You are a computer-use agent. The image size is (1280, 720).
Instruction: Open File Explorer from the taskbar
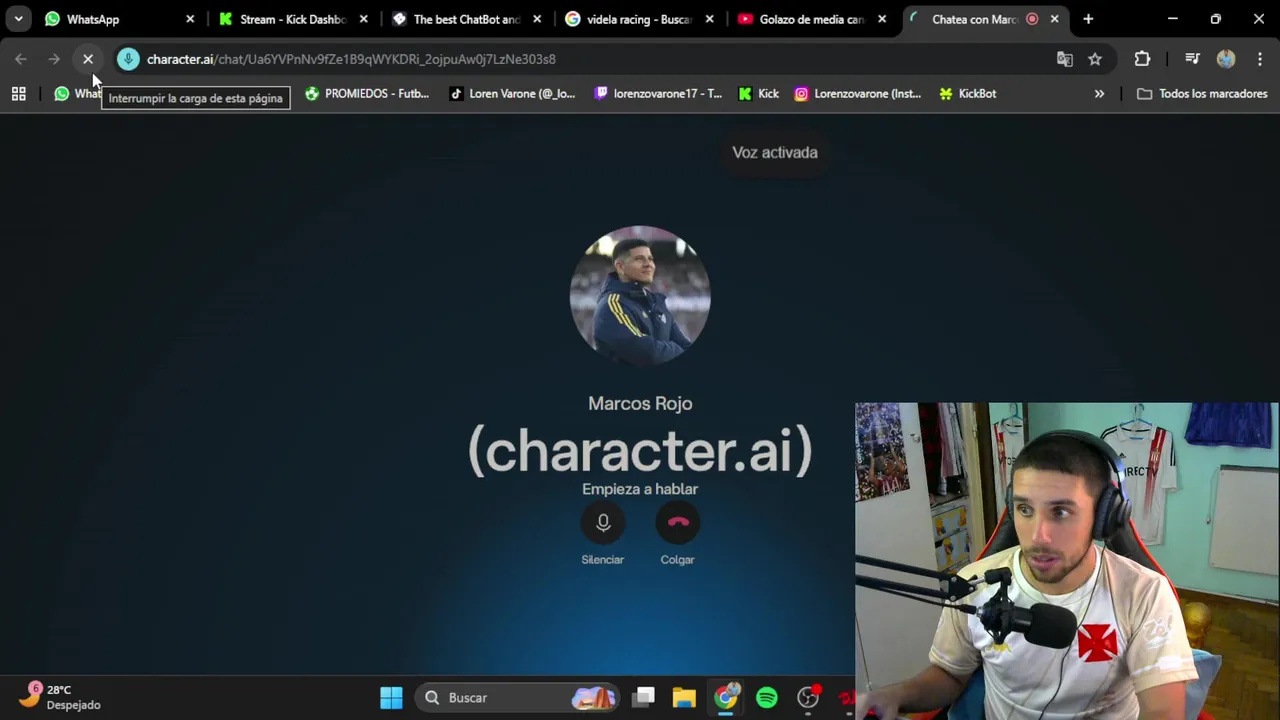tap(684, 698)
